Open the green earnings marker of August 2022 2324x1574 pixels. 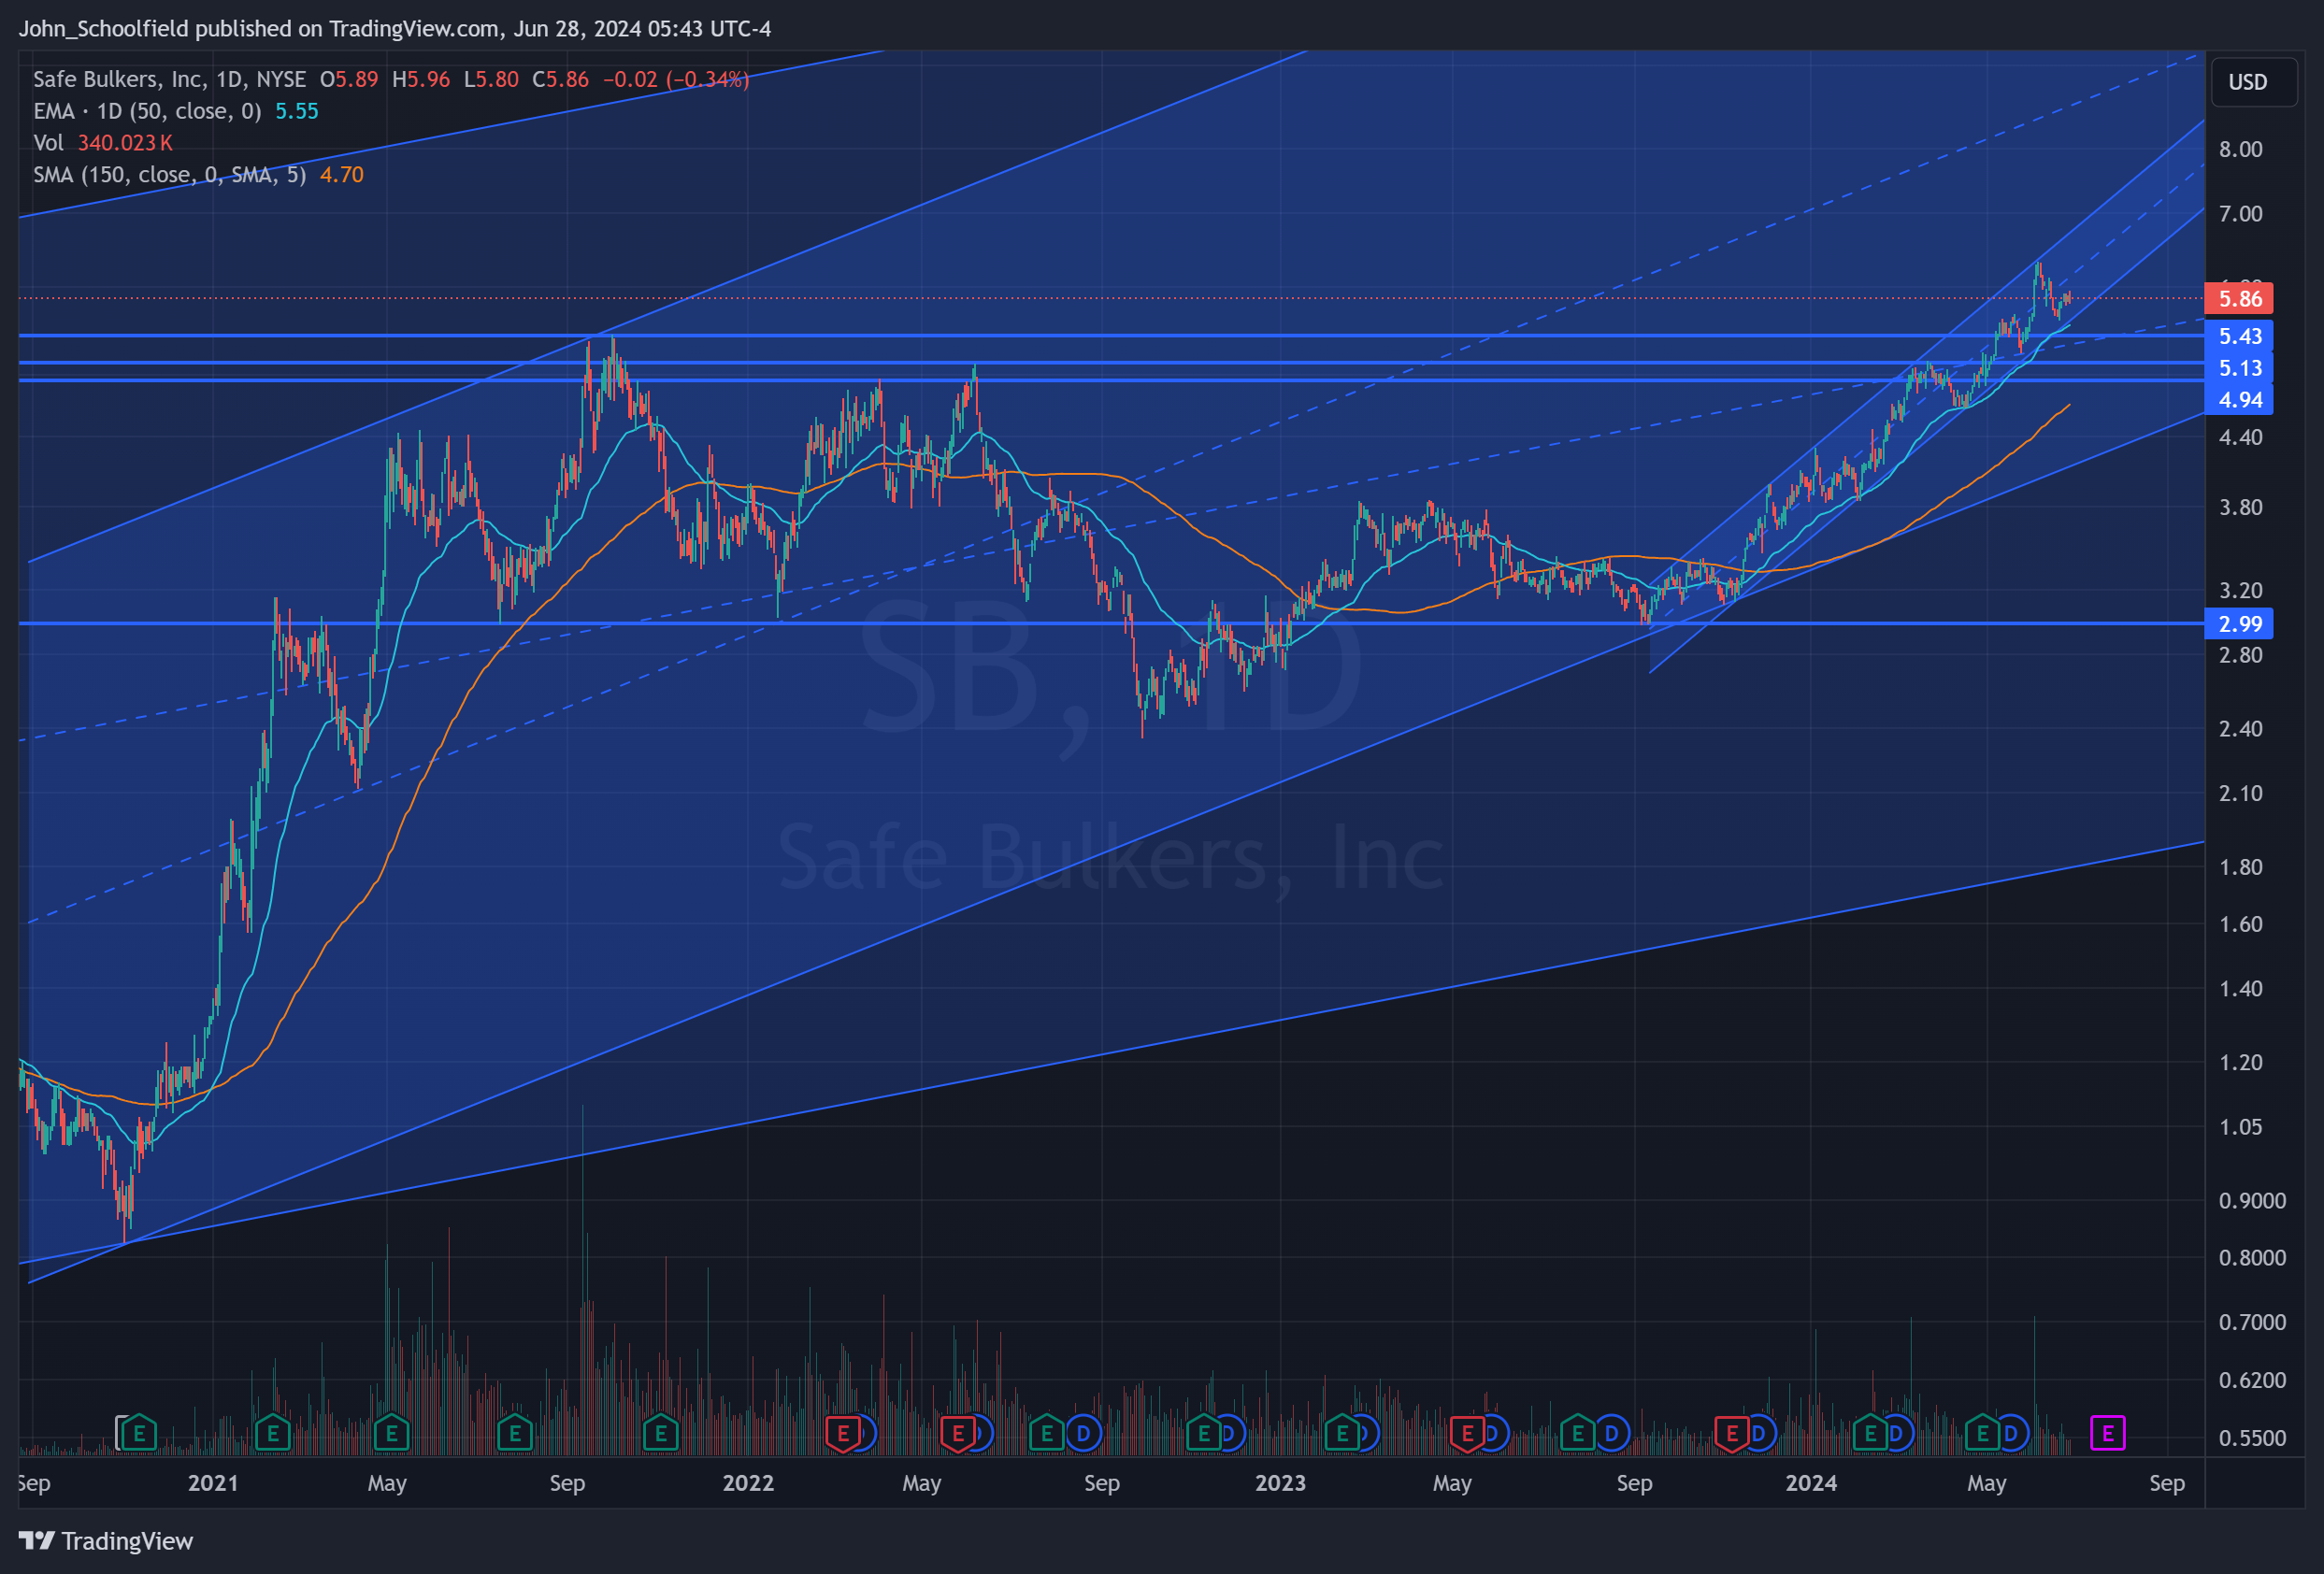tap(1046, 1434)
